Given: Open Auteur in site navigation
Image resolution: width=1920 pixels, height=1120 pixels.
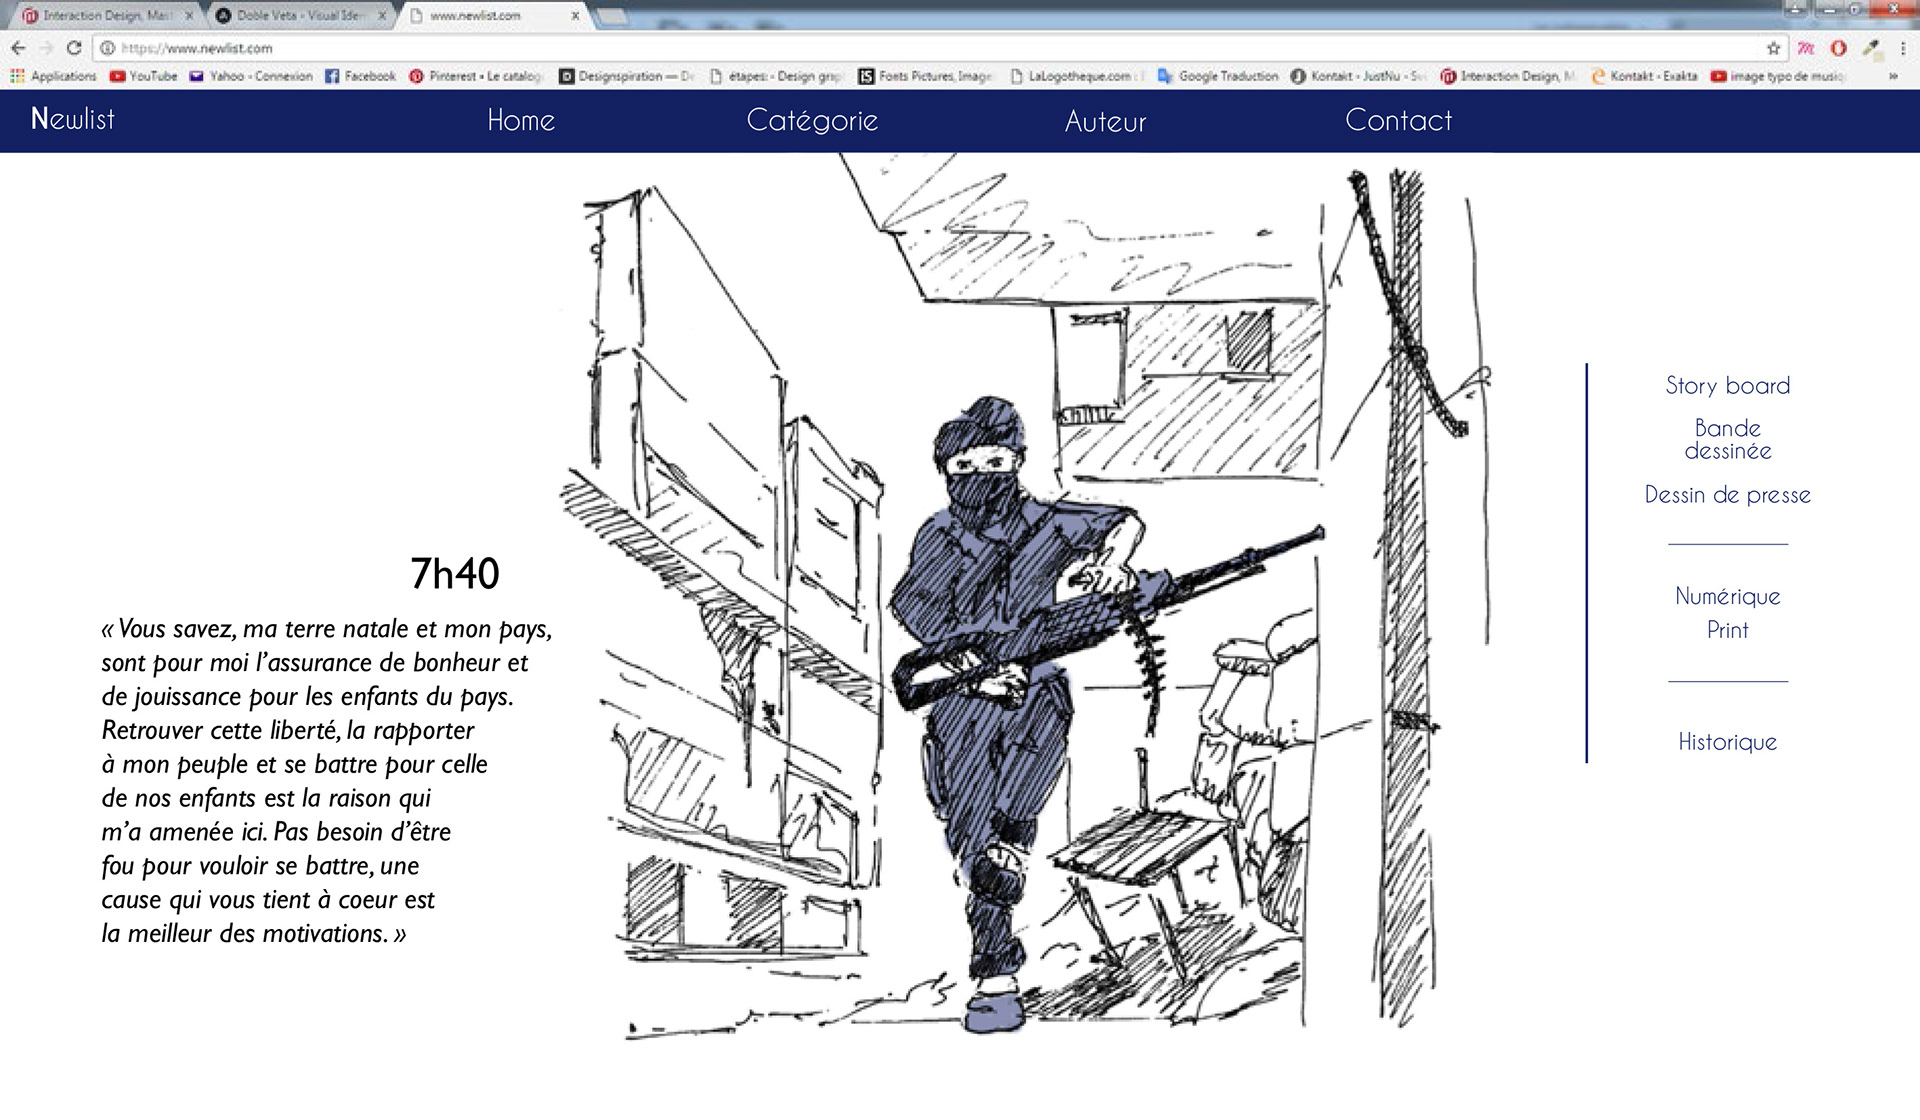Looking at the screenshot, I should [x=1105, y=122].
